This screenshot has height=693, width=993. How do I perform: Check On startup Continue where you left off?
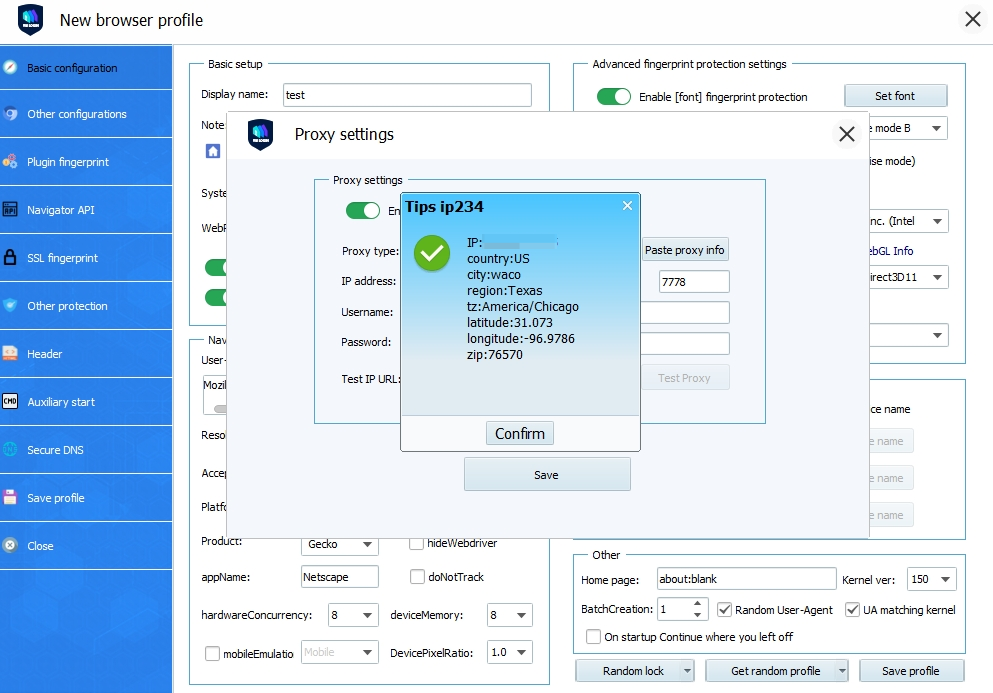coord(593,636)
